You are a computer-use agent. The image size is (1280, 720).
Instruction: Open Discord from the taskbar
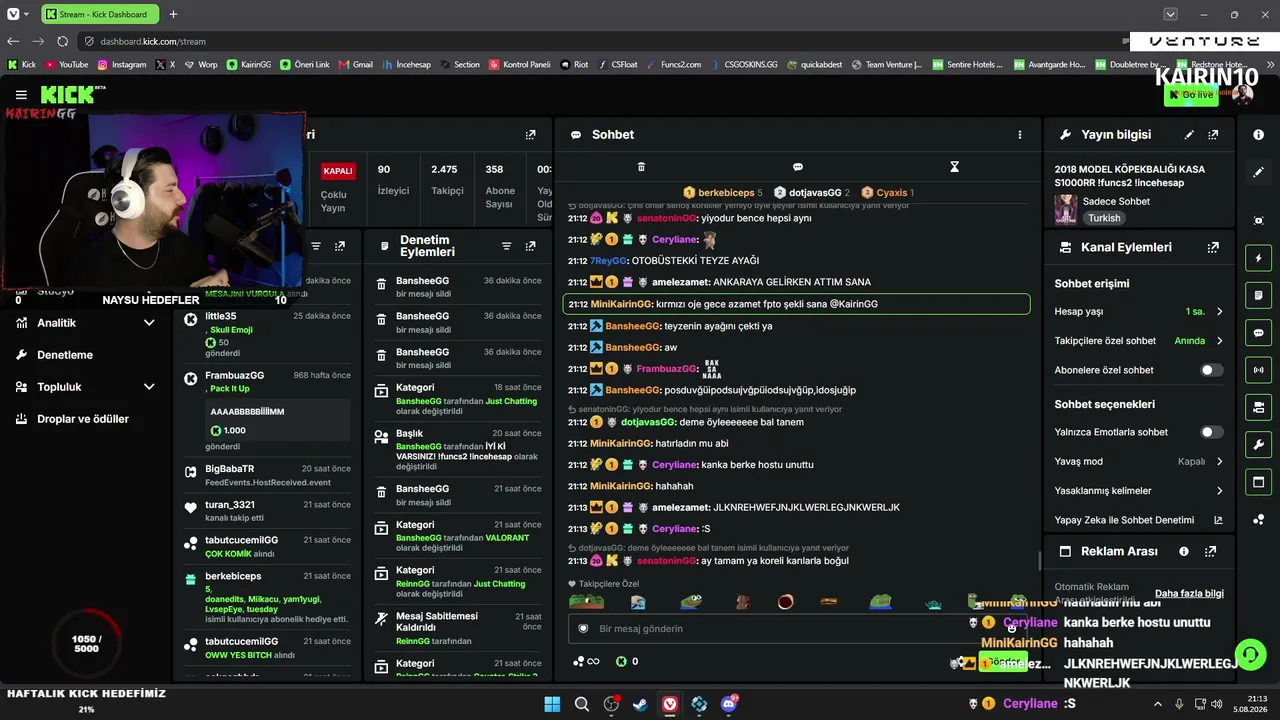pos(729,704)
